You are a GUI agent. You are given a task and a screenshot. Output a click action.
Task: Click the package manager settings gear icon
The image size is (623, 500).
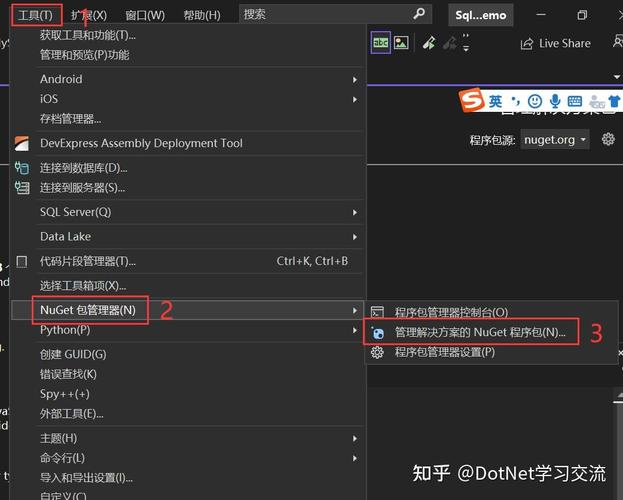(377, 352)
